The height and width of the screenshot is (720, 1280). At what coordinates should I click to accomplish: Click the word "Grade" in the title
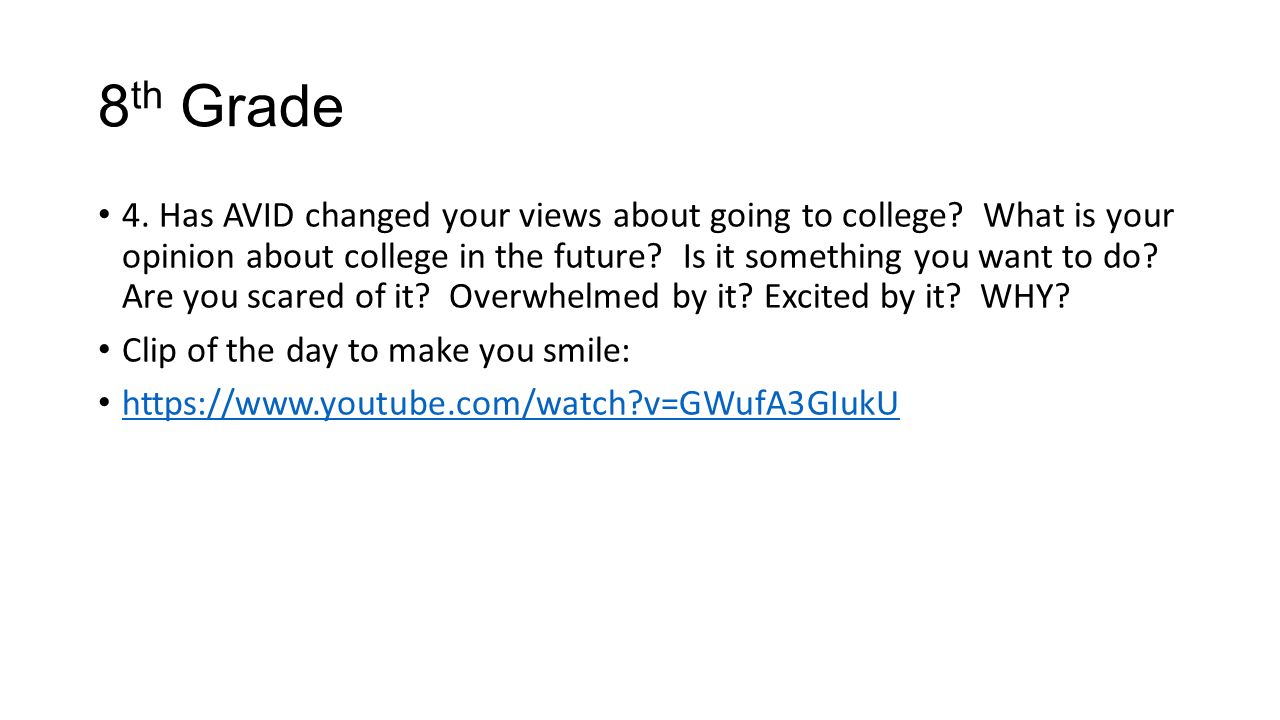click(262, 107)
